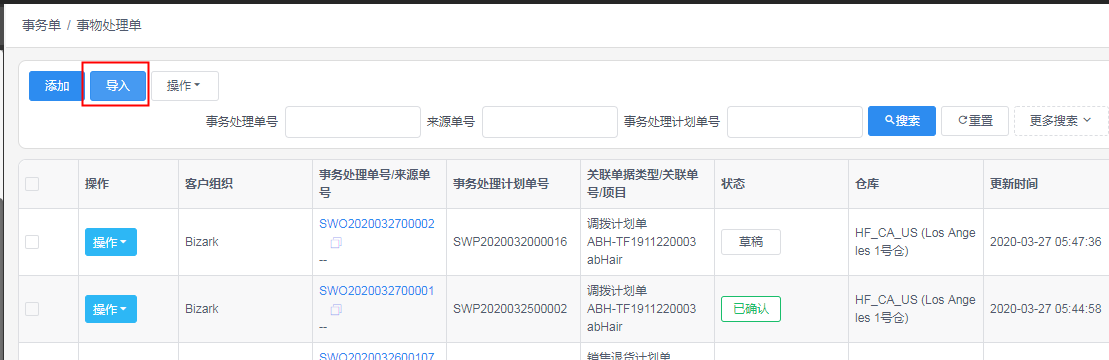
Task: Open 操作 dropdown for SWO2020032700001 row
Action: point(111,309)
